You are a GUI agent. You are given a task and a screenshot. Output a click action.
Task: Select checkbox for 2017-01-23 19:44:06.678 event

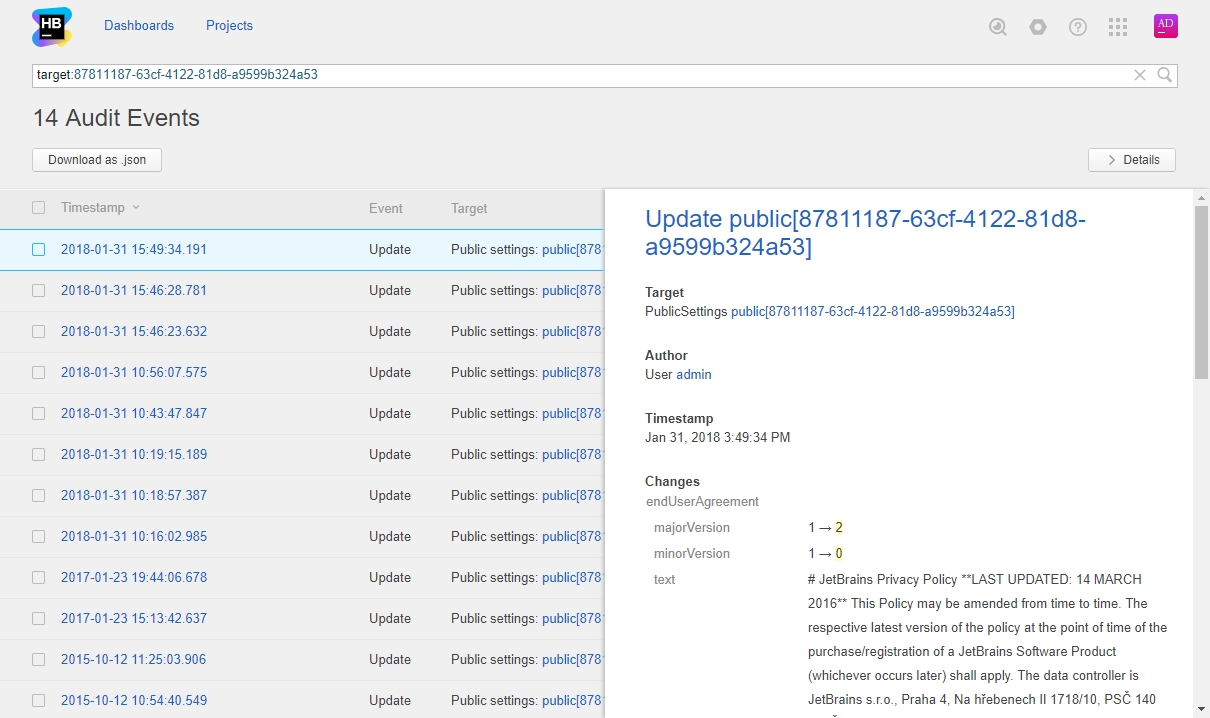(x=39, y=578)
